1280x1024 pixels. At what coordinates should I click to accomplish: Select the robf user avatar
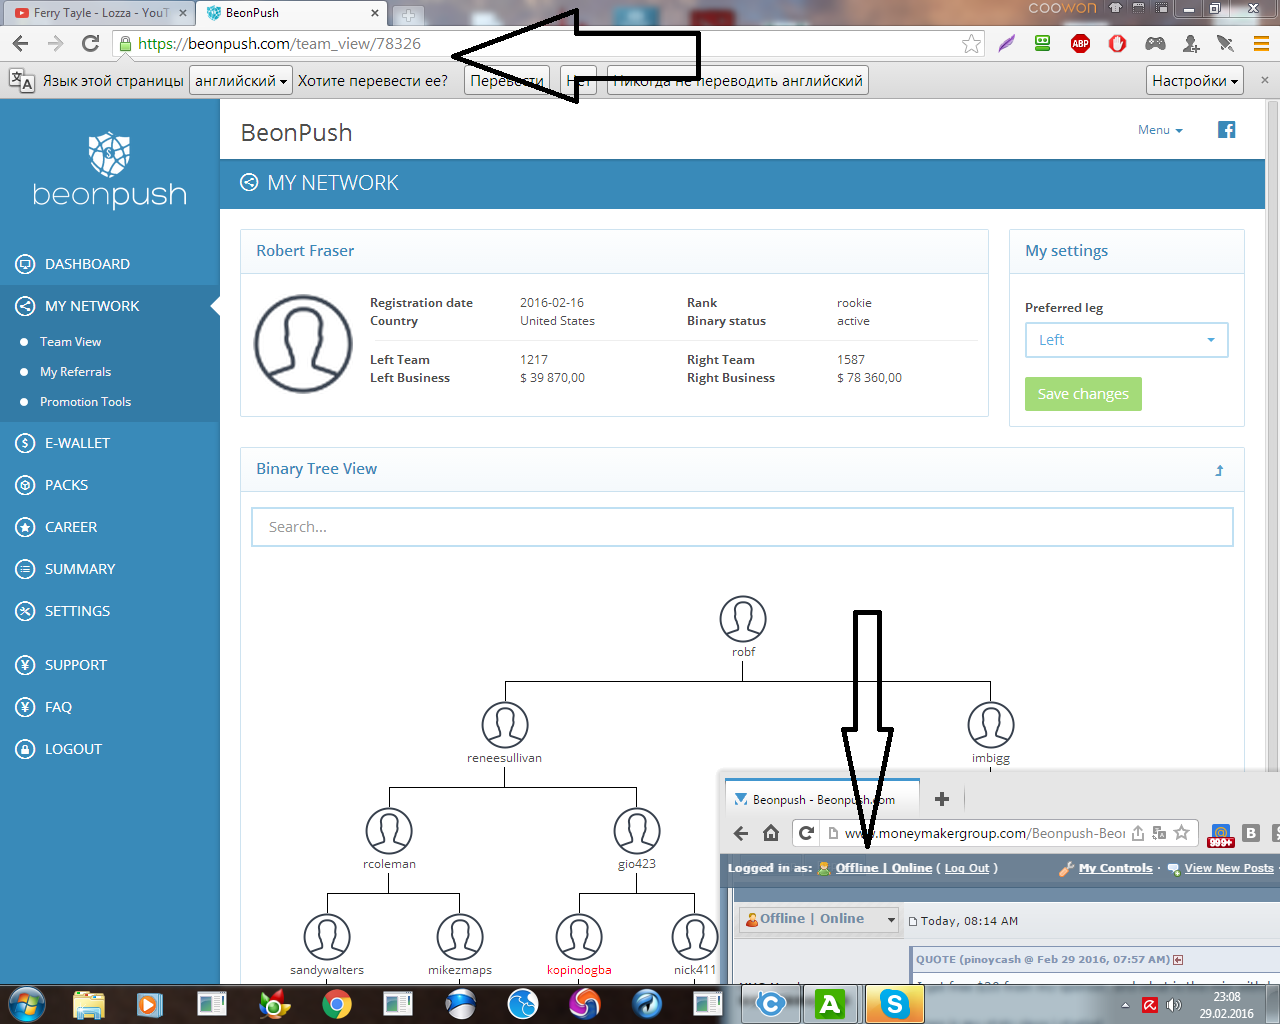743,619
